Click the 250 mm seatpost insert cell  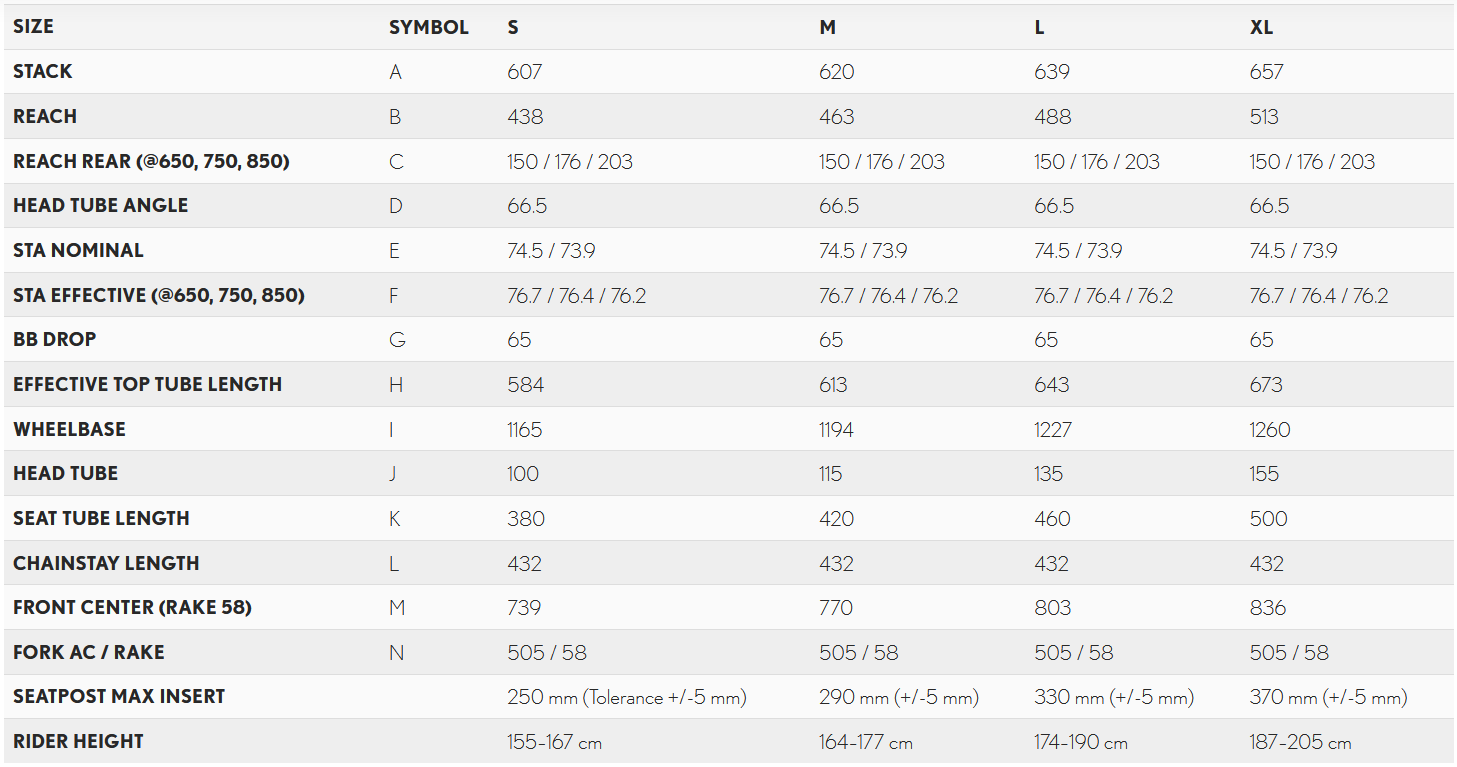tap(626, 697)
